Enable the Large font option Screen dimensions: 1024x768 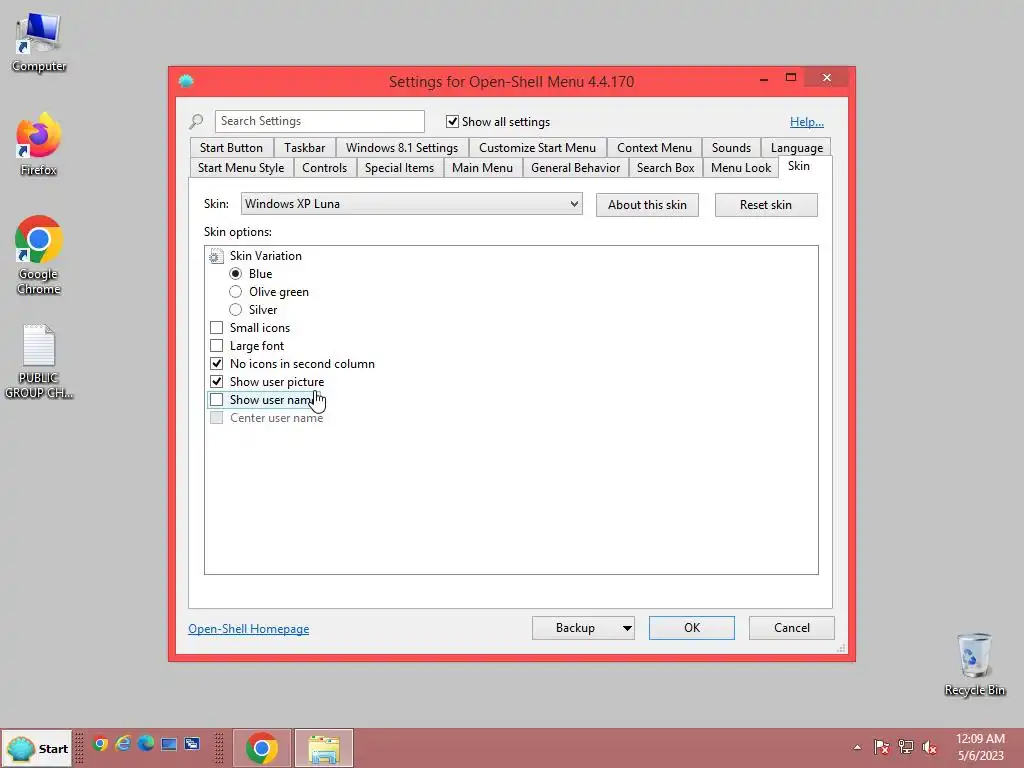click(x=216, y=345)
